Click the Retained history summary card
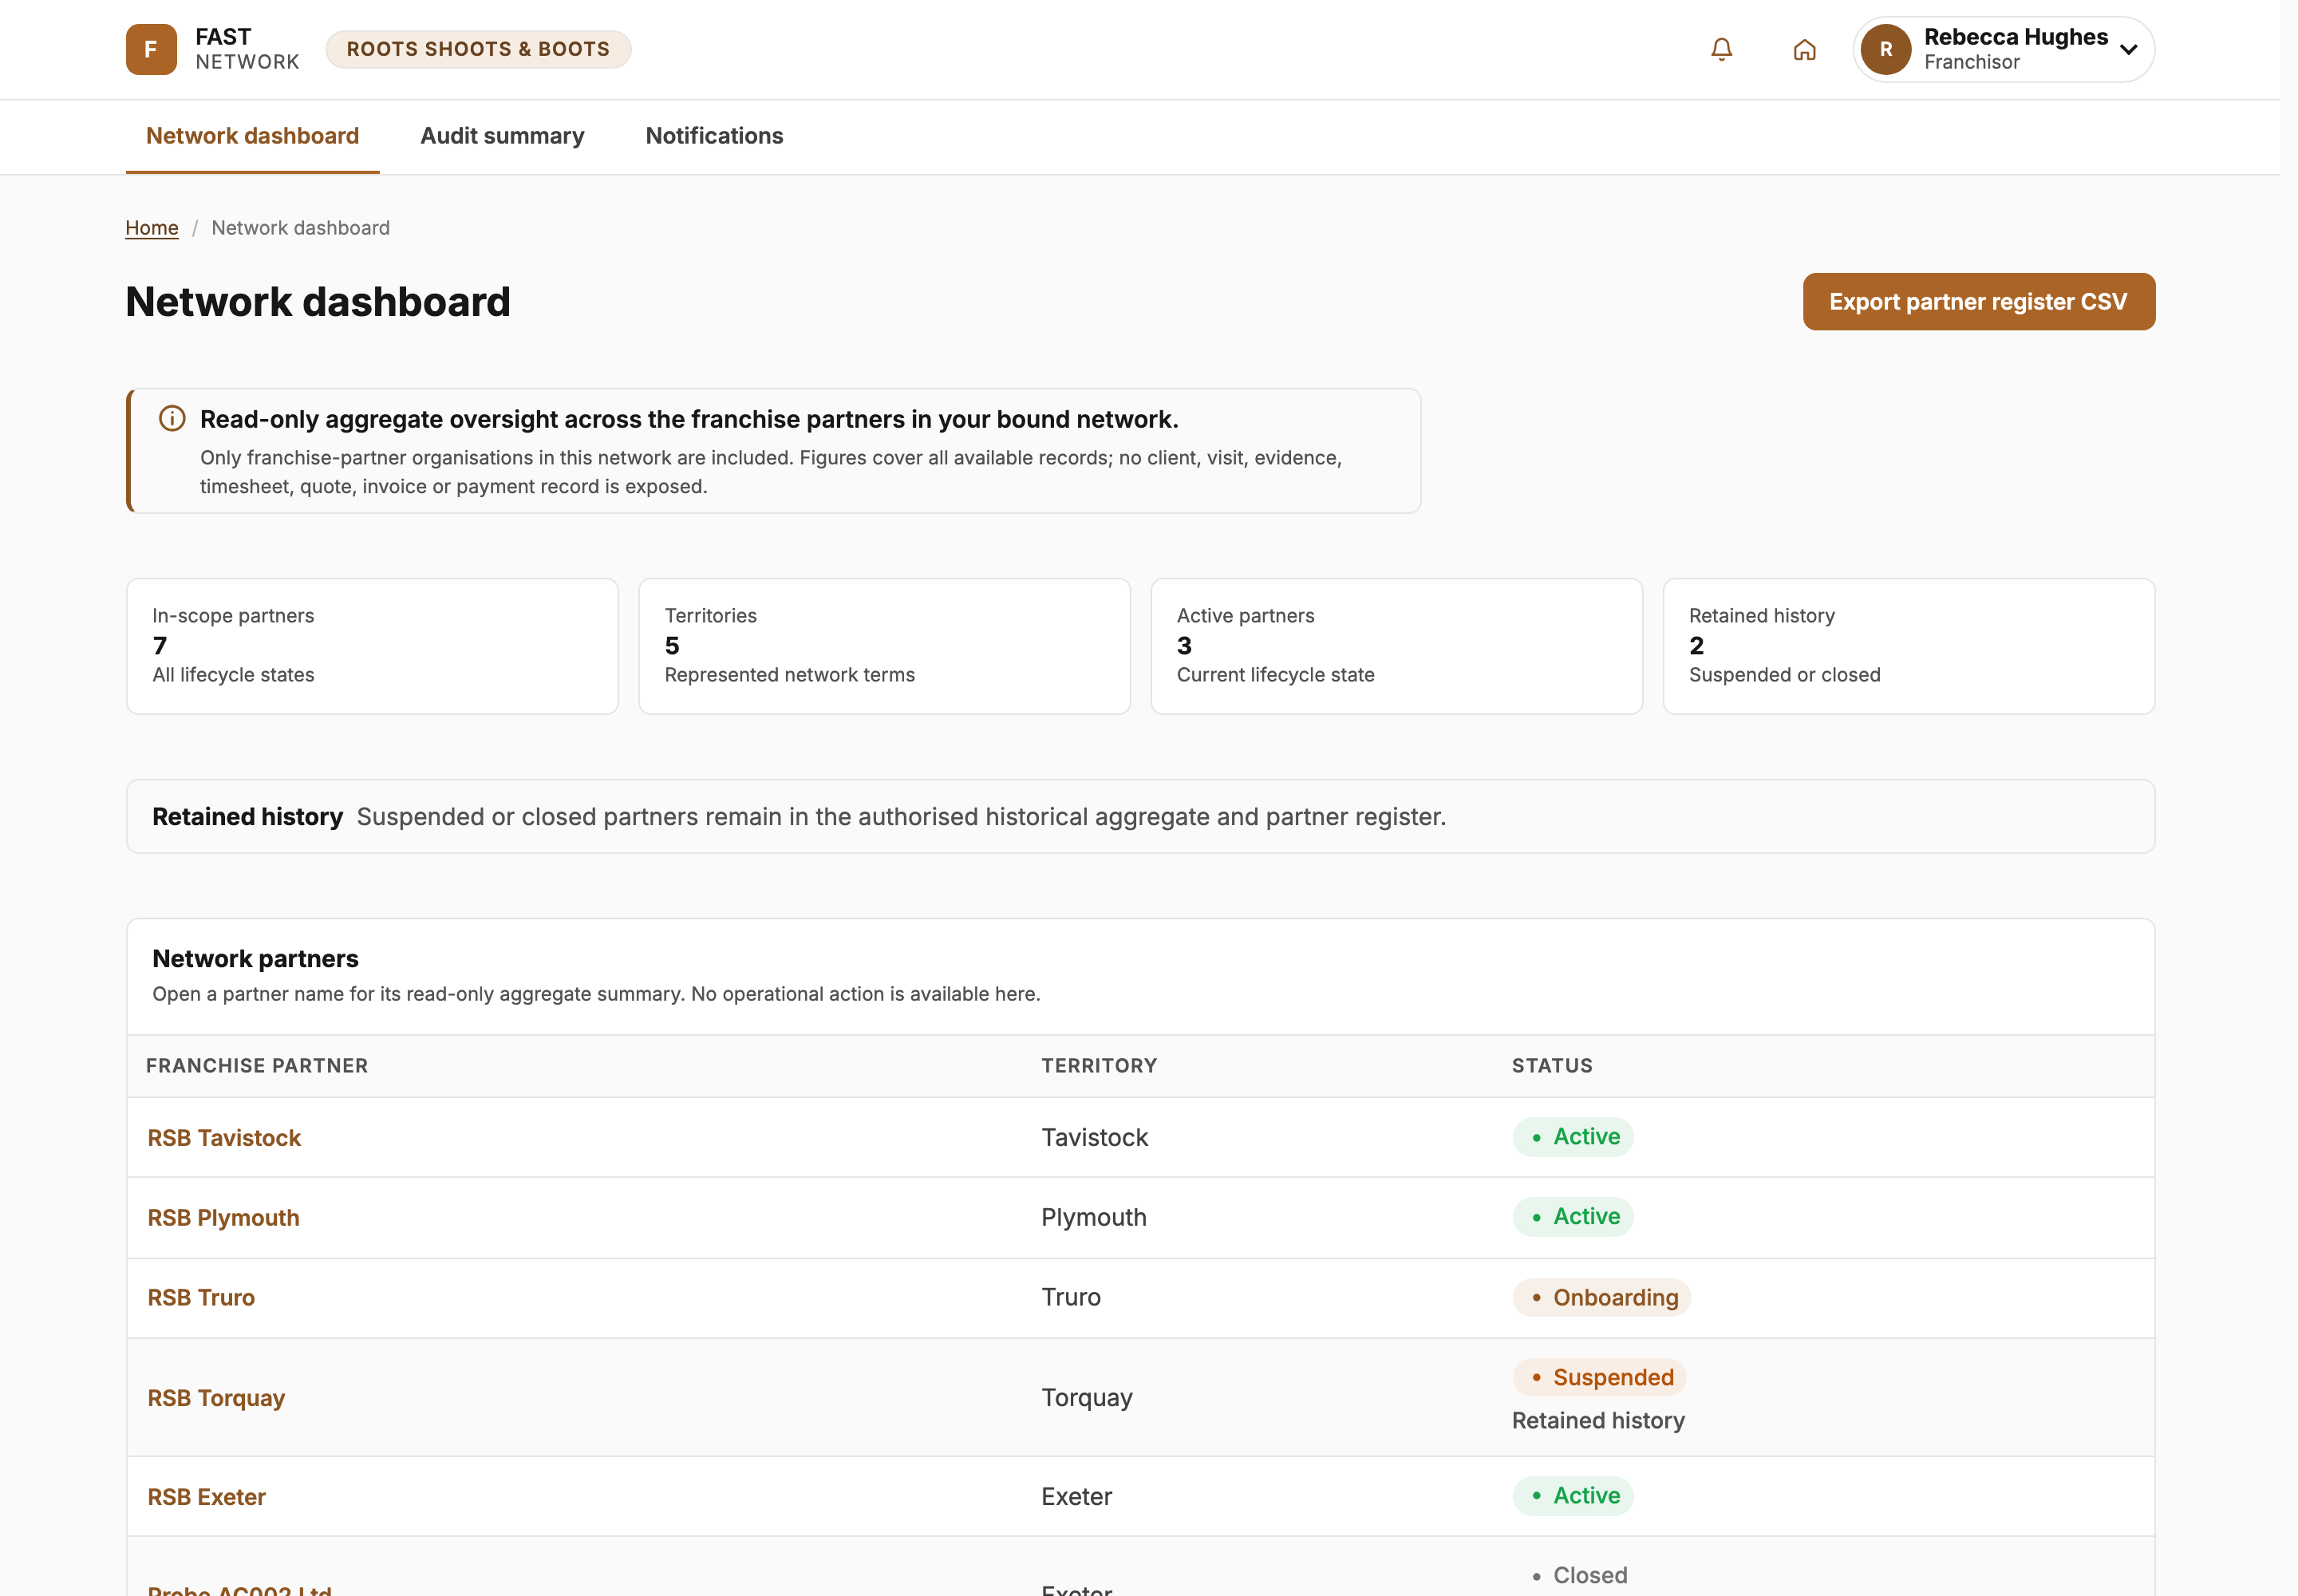This screenshot has height=1596, width=2298. tap(1908, 646)
